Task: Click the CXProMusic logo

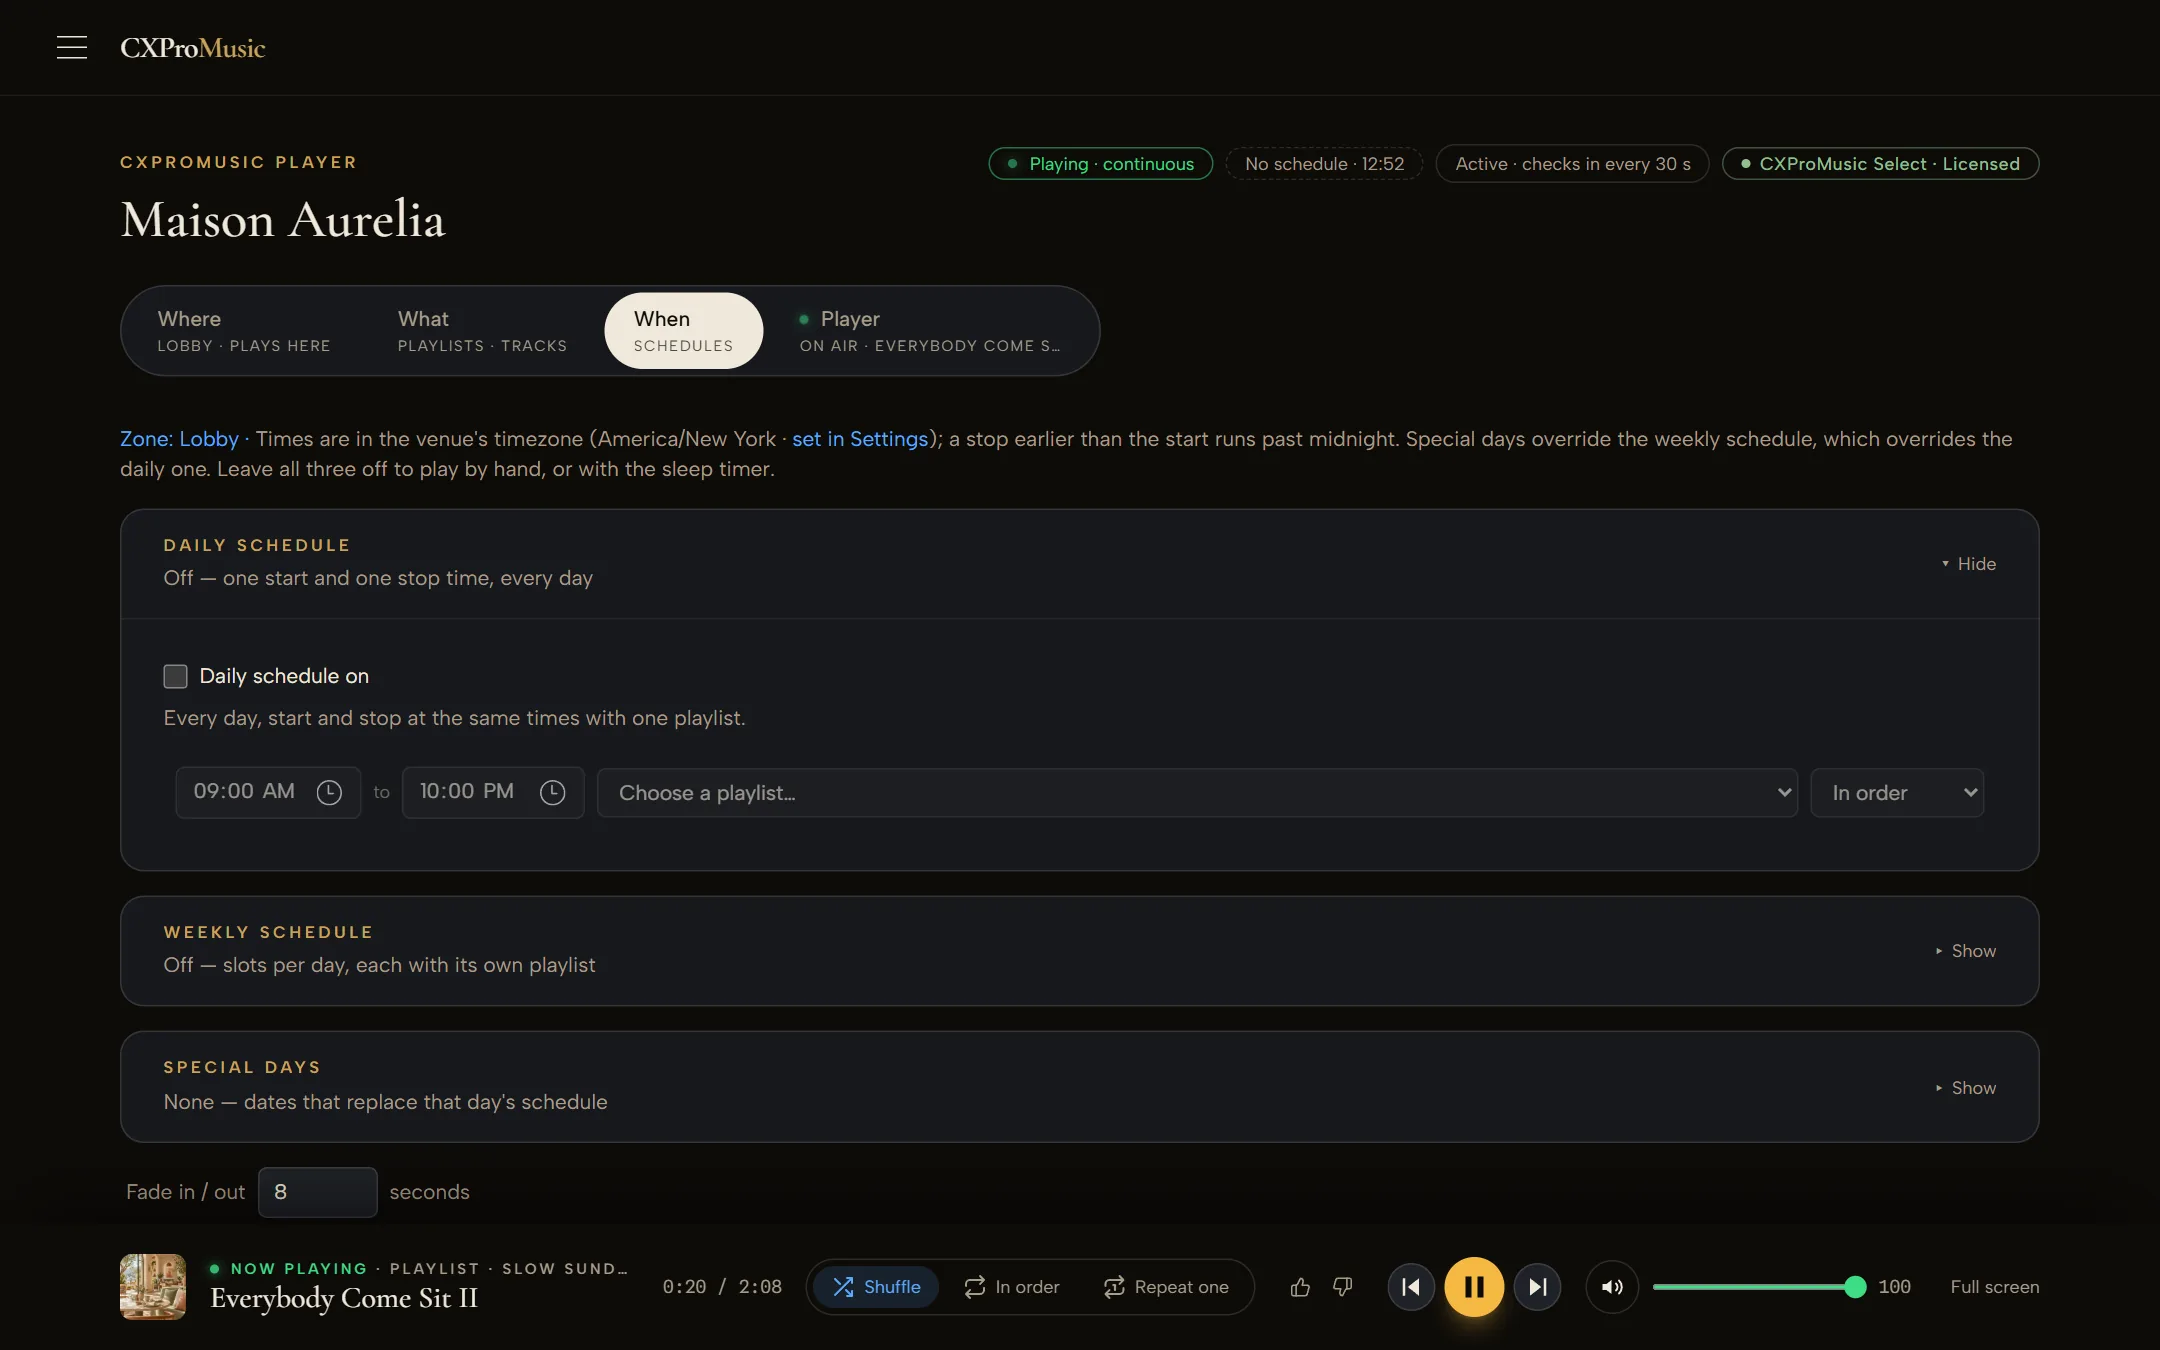Action: coord(192,48)
